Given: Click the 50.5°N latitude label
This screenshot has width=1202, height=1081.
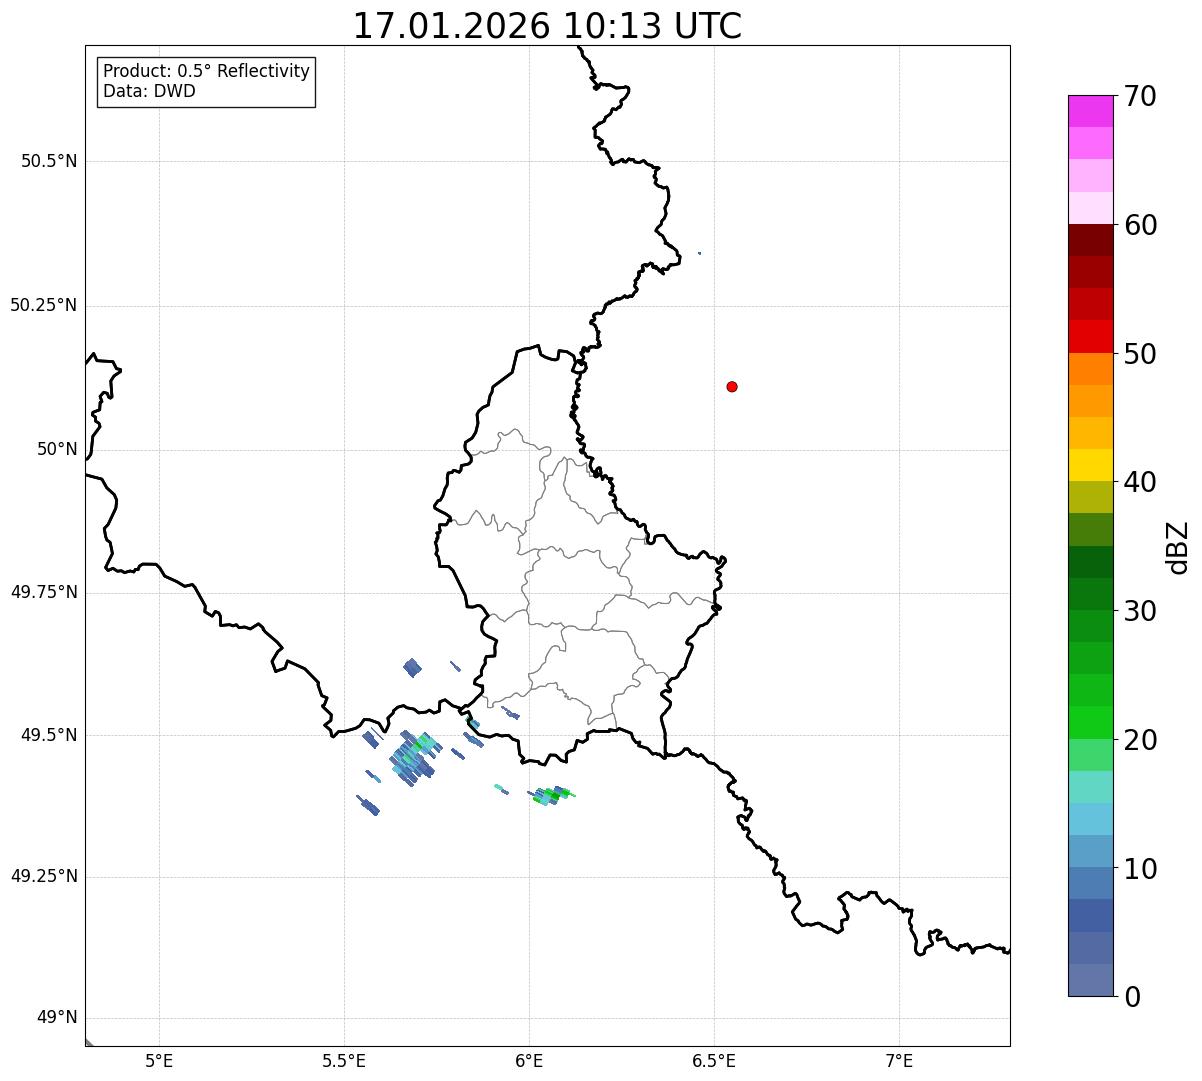Looking at the screenshot, I should tap(49, 161).
